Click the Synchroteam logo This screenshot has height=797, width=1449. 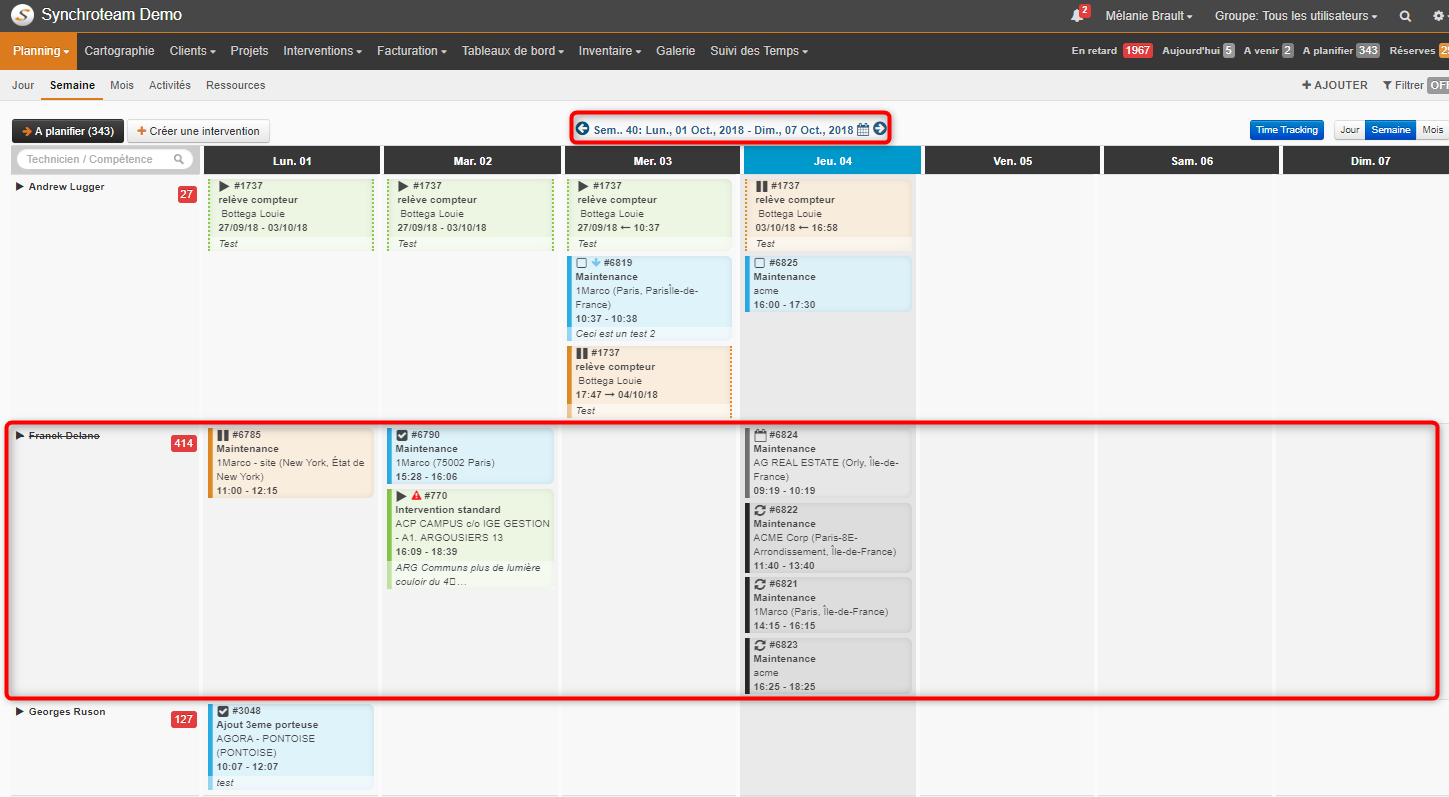tap(22, 15)
